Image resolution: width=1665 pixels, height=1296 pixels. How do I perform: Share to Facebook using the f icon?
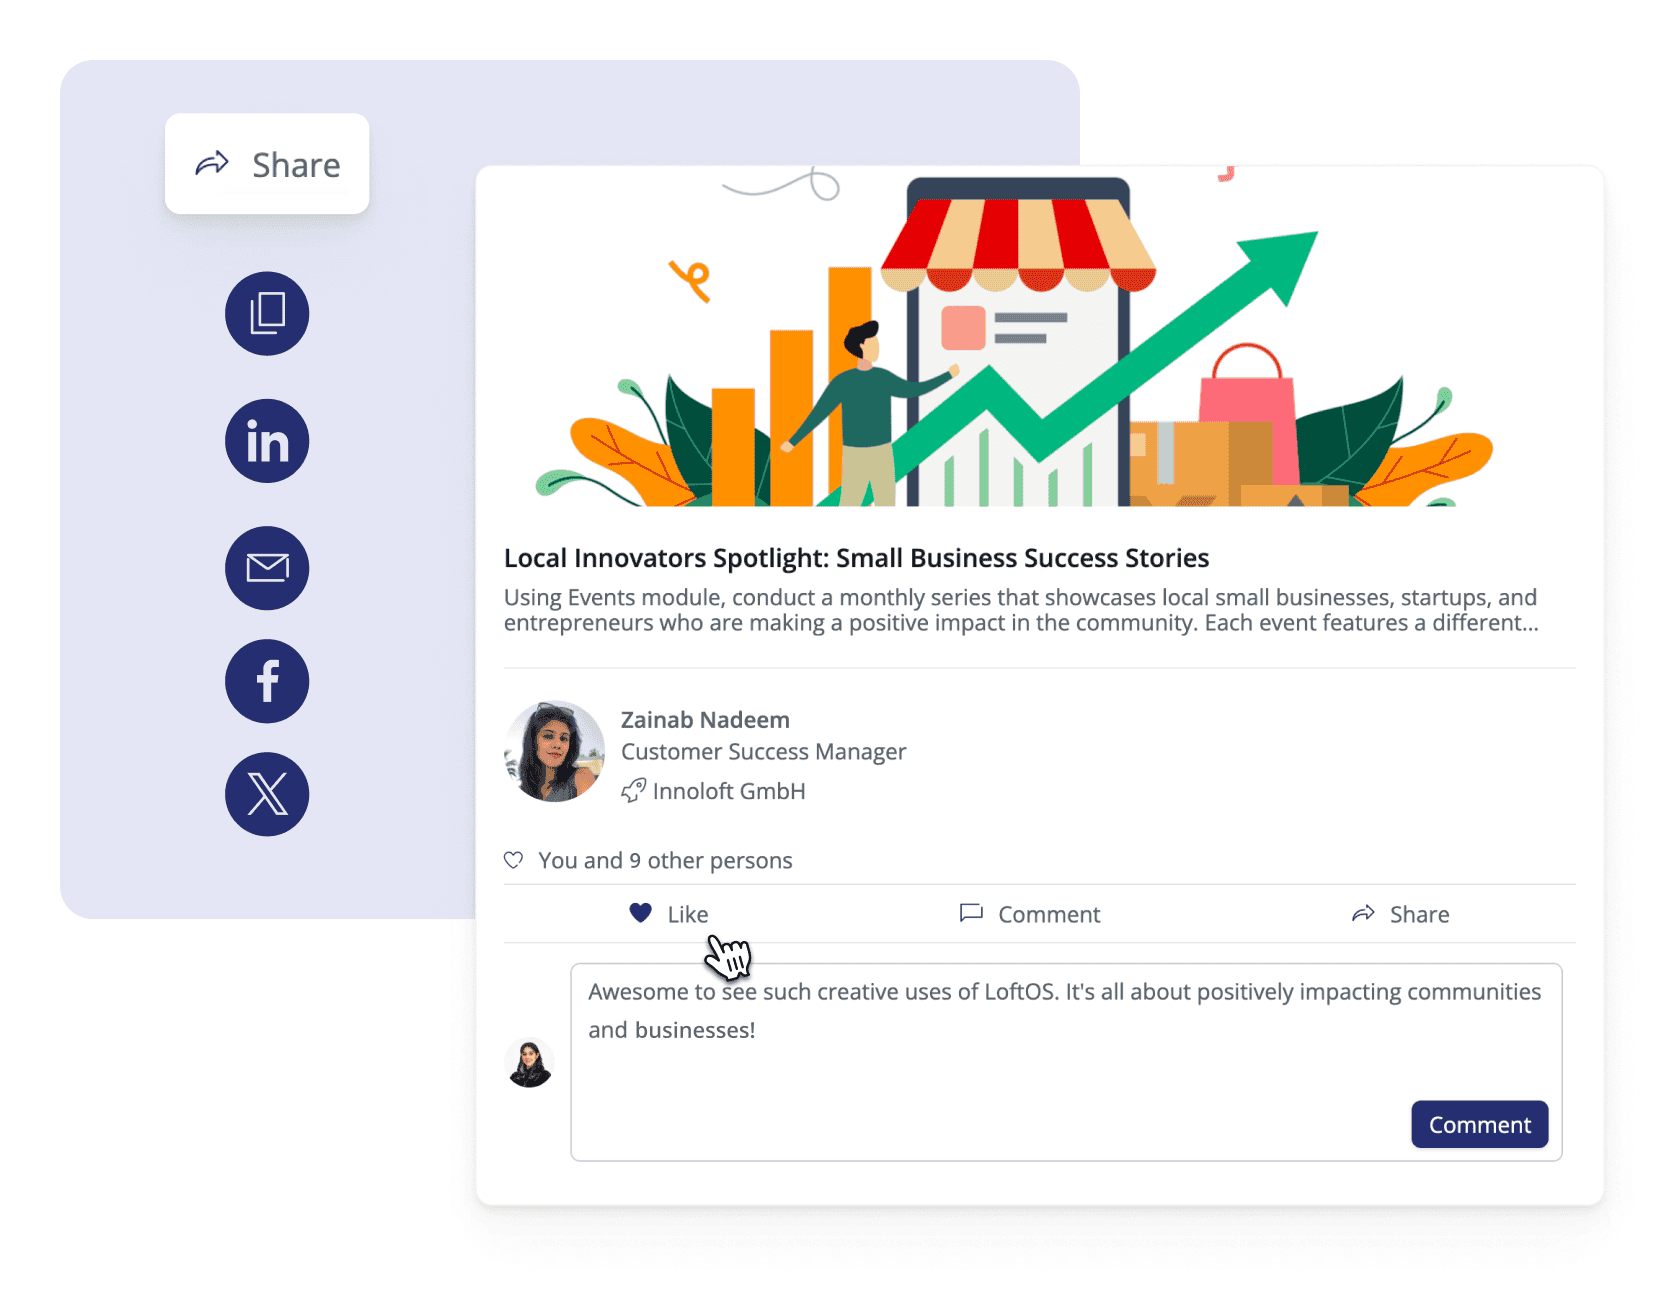[267, 681]
